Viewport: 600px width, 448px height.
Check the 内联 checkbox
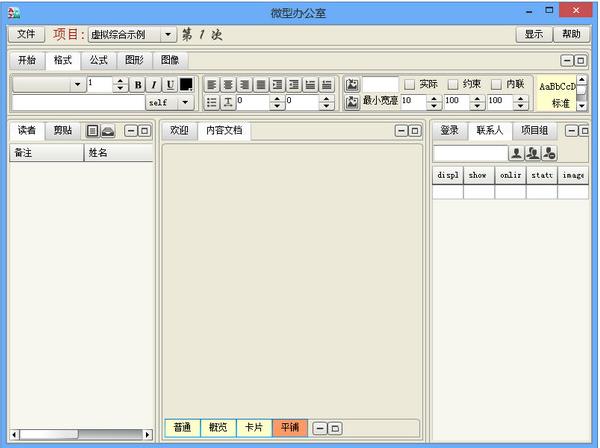[496, 84]
